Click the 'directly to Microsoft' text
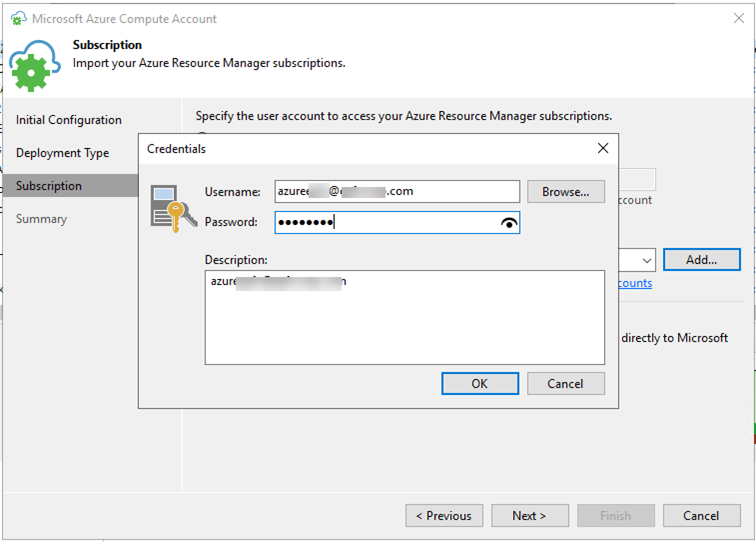The height and width of the screenshot is (542, 756). tap(675, 338)
